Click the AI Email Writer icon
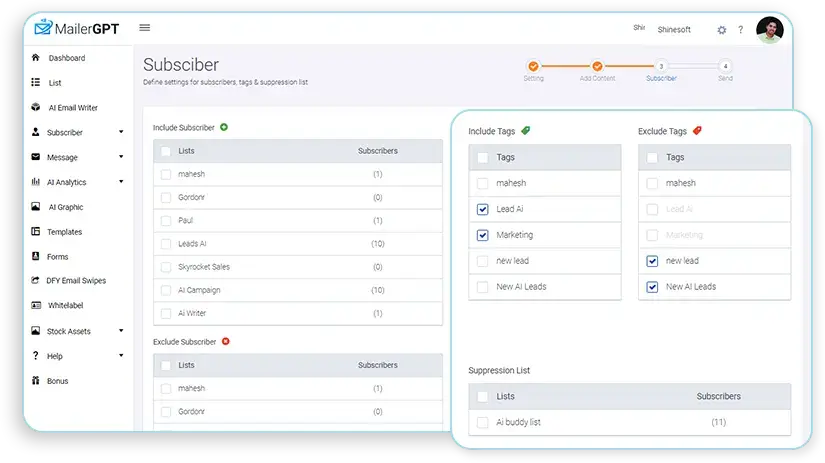Viewport: 825px width, 463px height. (x=35, y=107)
